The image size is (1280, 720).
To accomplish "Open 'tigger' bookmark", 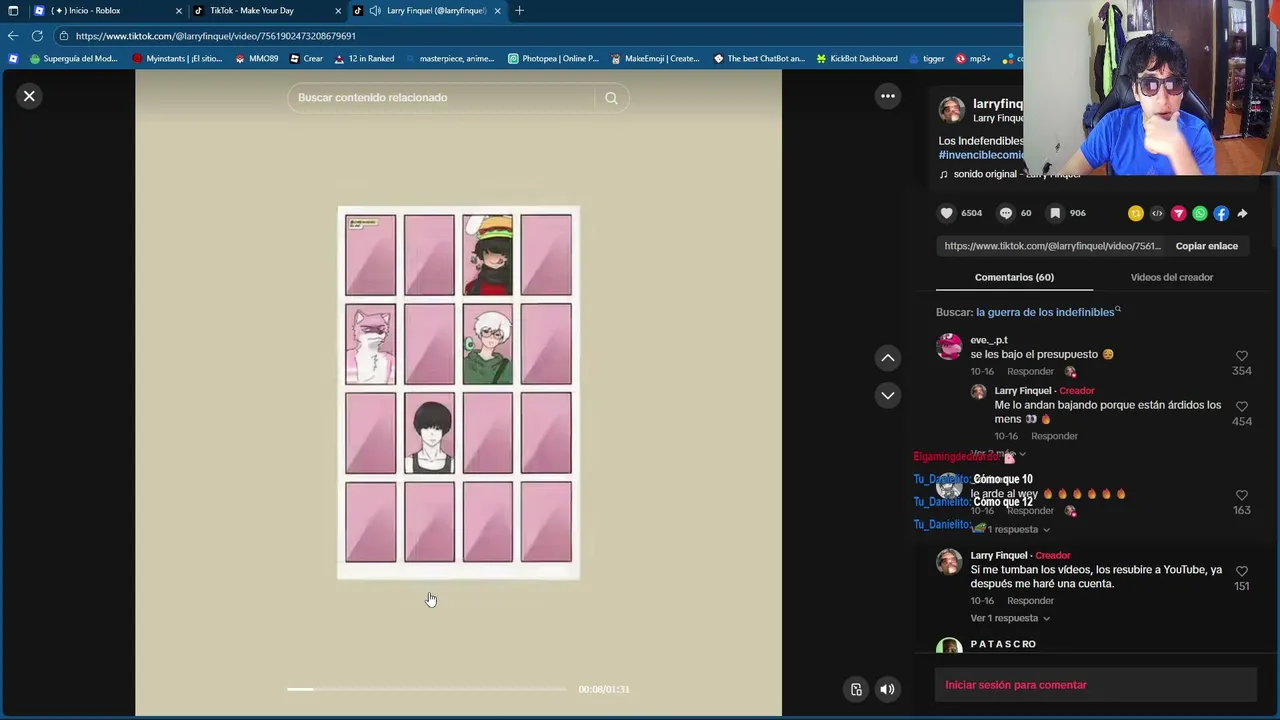I will [x=927, y=59].
